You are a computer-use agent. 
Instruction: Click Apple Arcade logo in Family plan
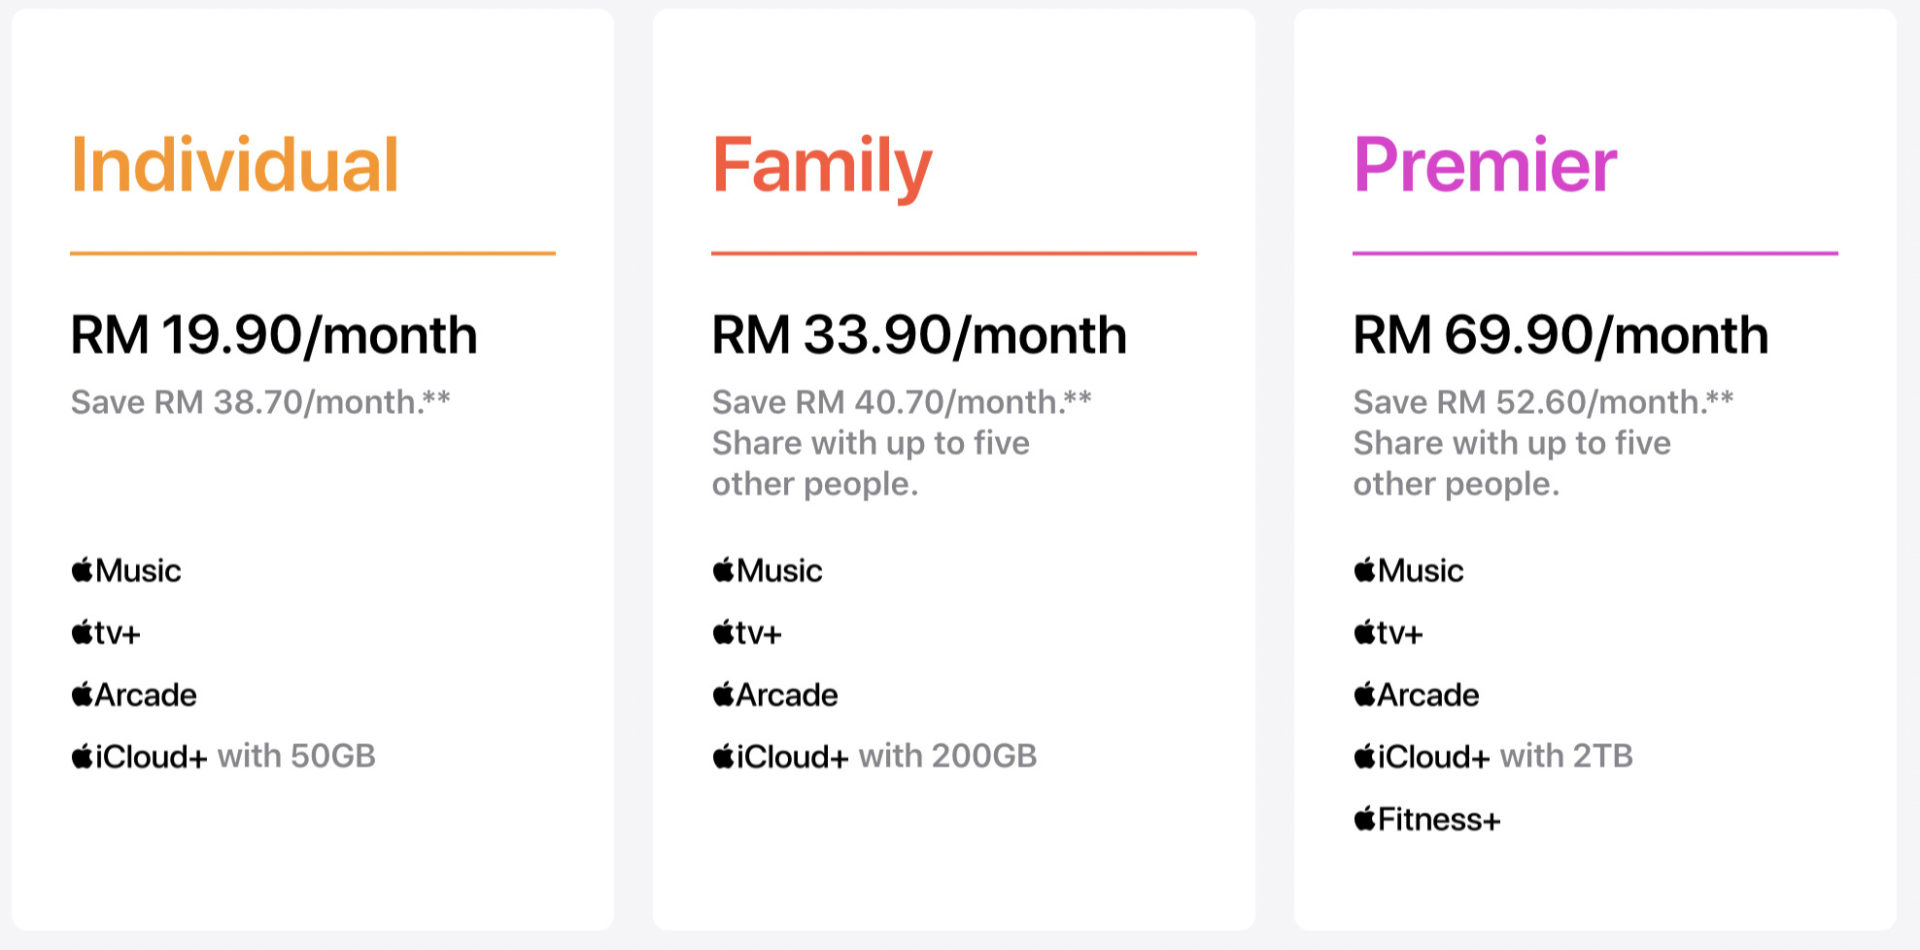coord(775,695)
